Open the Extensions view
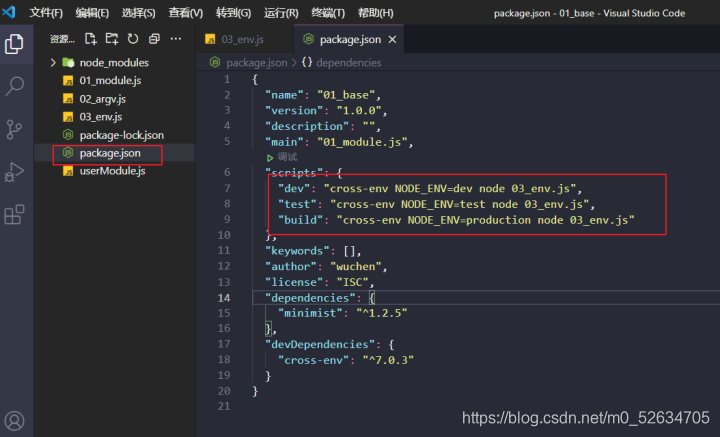Image resolution: width=720 pixels, height=437 pixels. click(x=14, y=214)
